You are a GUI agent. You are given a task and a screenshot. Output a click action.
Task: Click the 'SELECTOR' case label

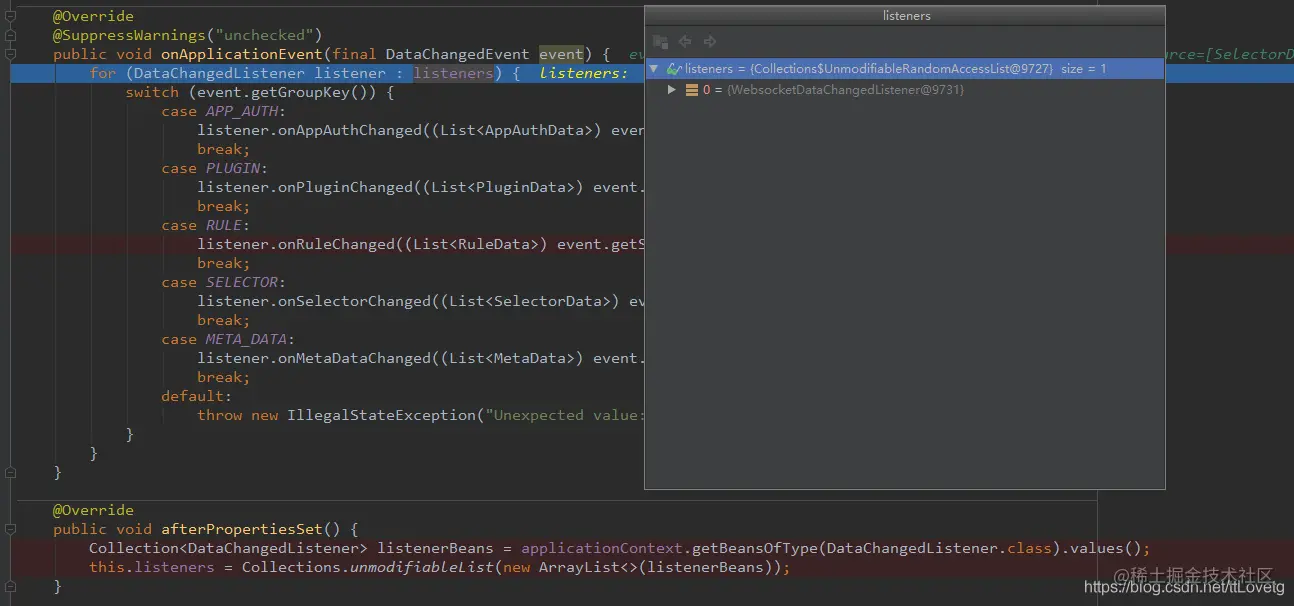point(242,282)
